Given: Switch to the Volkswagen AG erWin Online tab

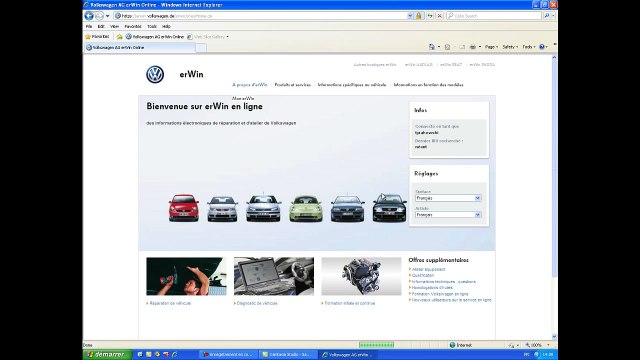Looking at the screenshot, I should 140,47.
